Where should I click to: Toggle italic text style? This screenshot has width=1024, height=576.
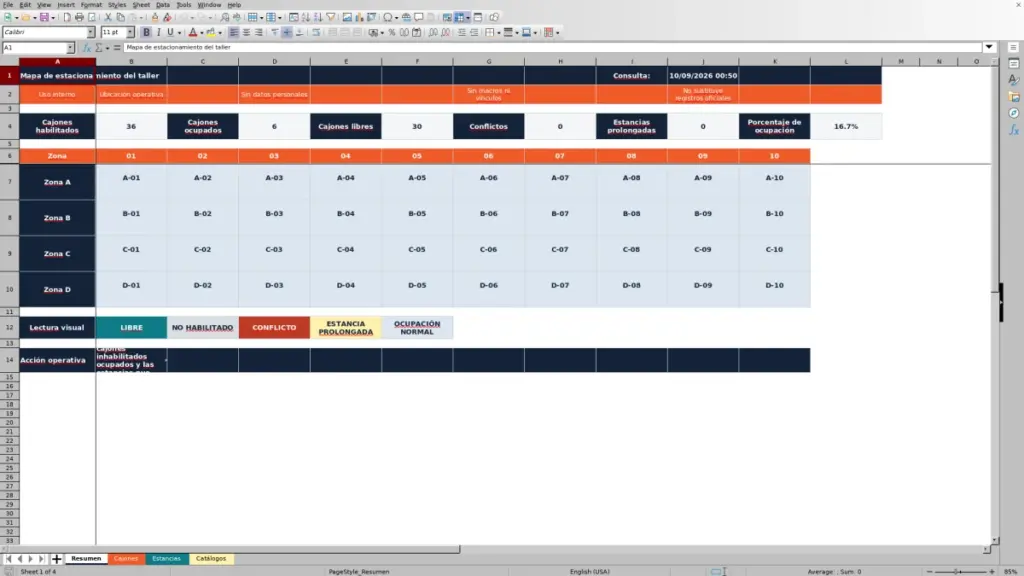[x=158, y=32]
